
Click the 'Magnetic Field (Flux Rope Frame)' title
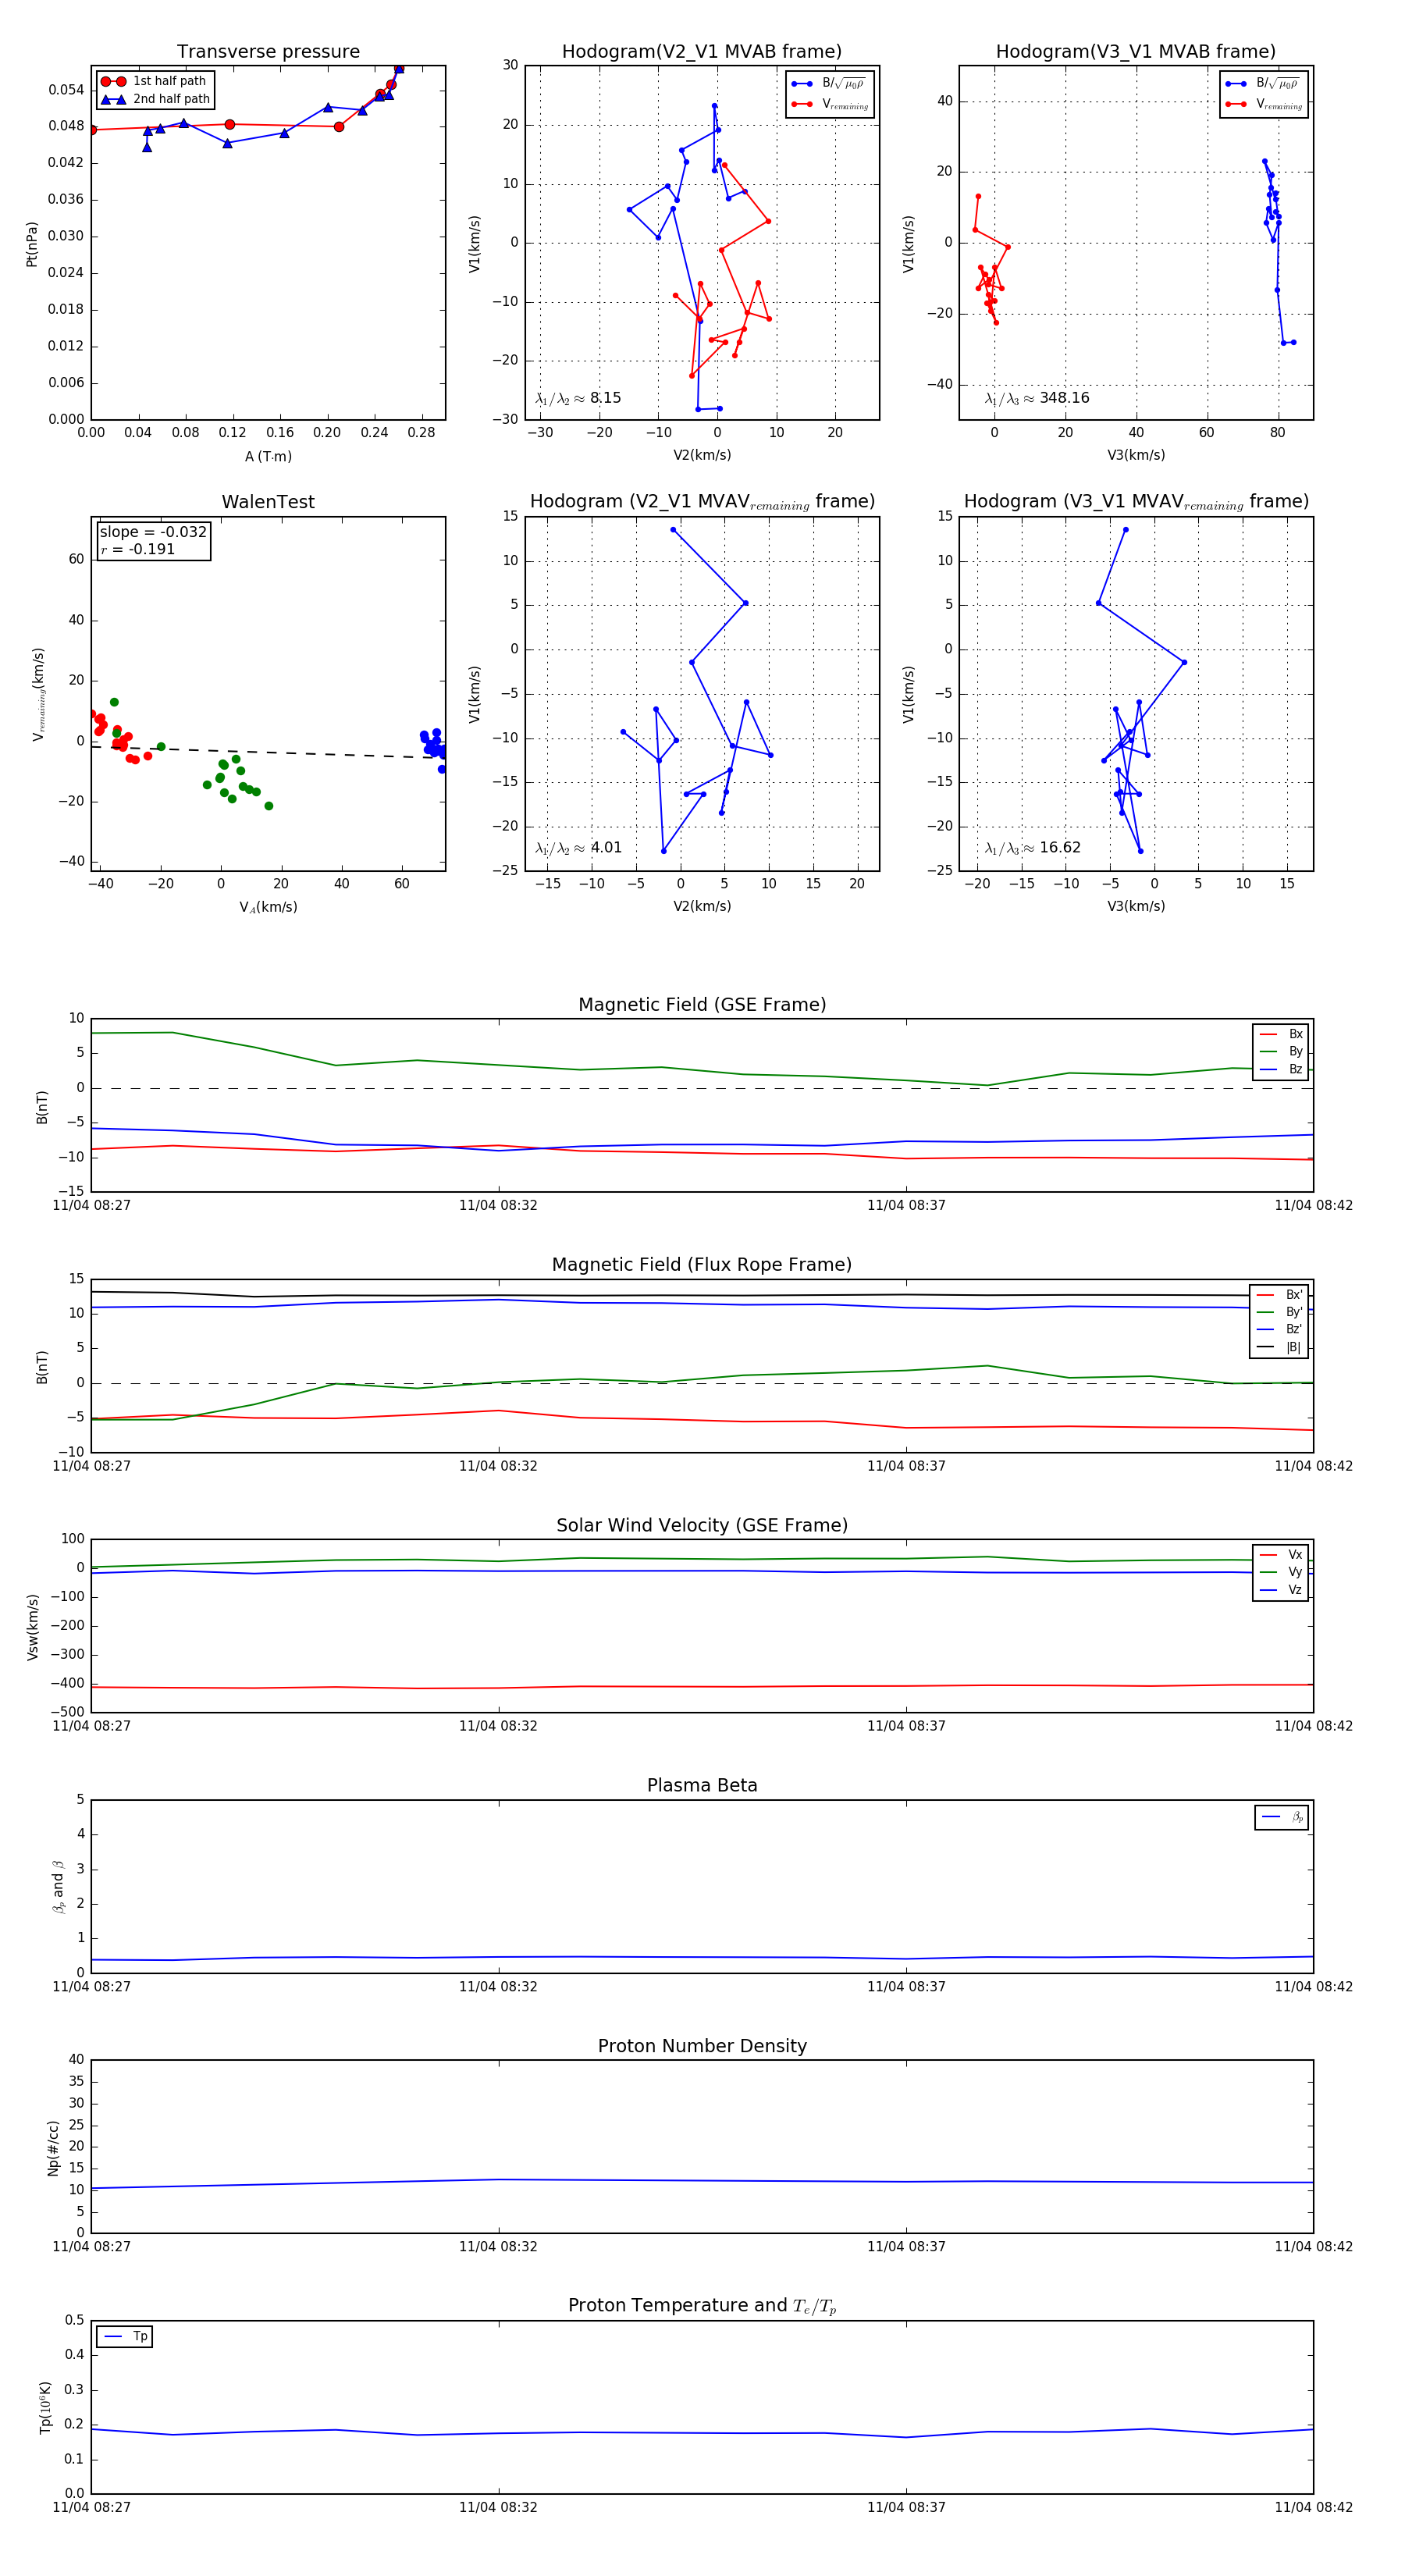(x=702, y=1265)
